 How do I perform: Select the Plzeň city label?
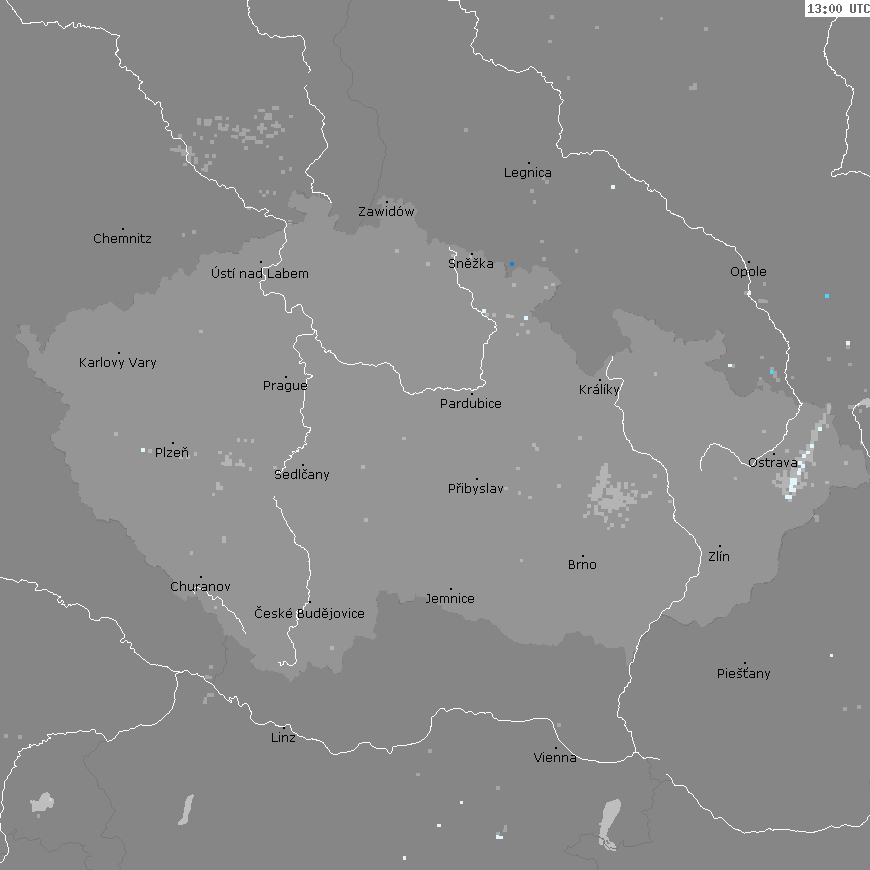171,453
